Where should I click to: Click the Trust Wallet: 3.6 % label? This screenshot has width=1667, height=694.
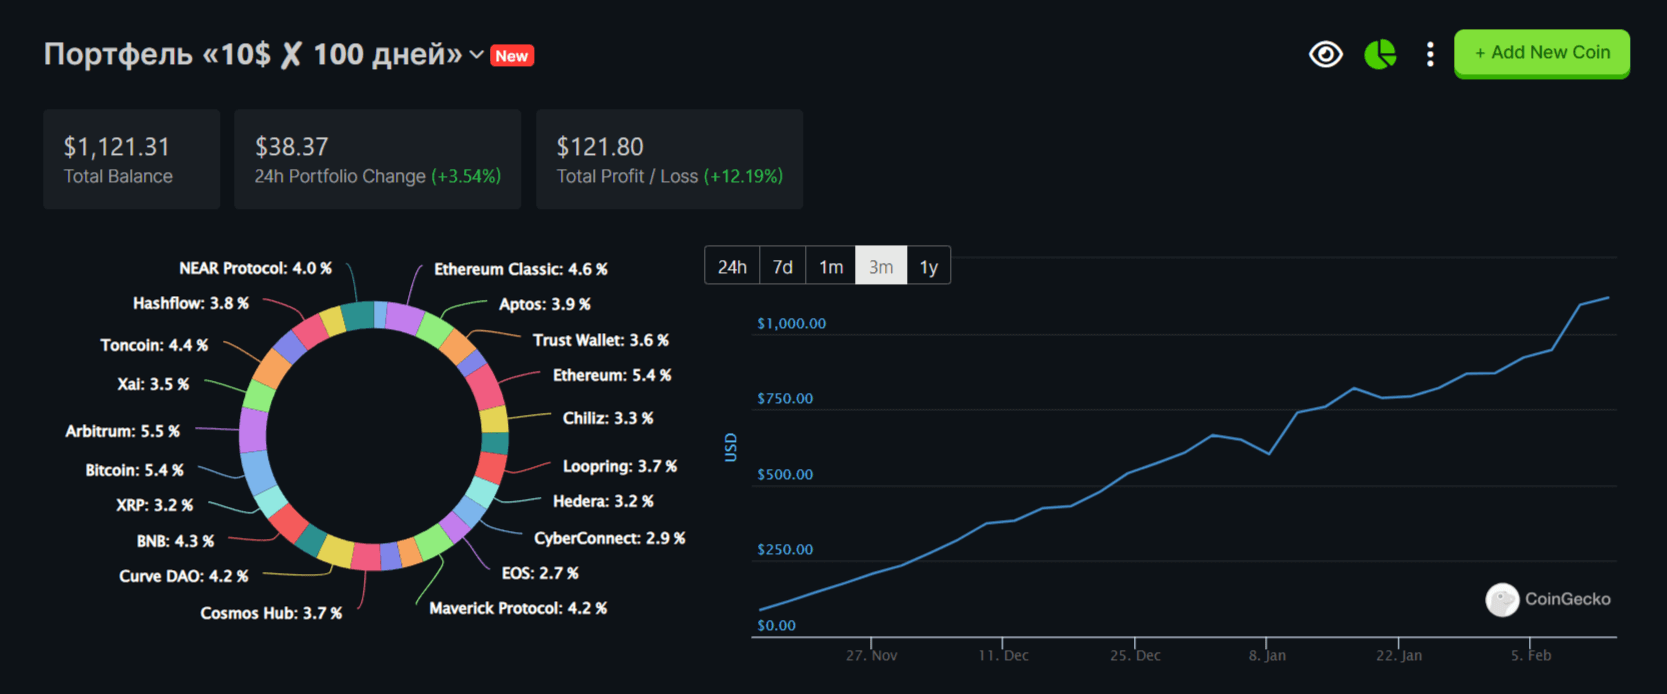(x=601, y=340)
